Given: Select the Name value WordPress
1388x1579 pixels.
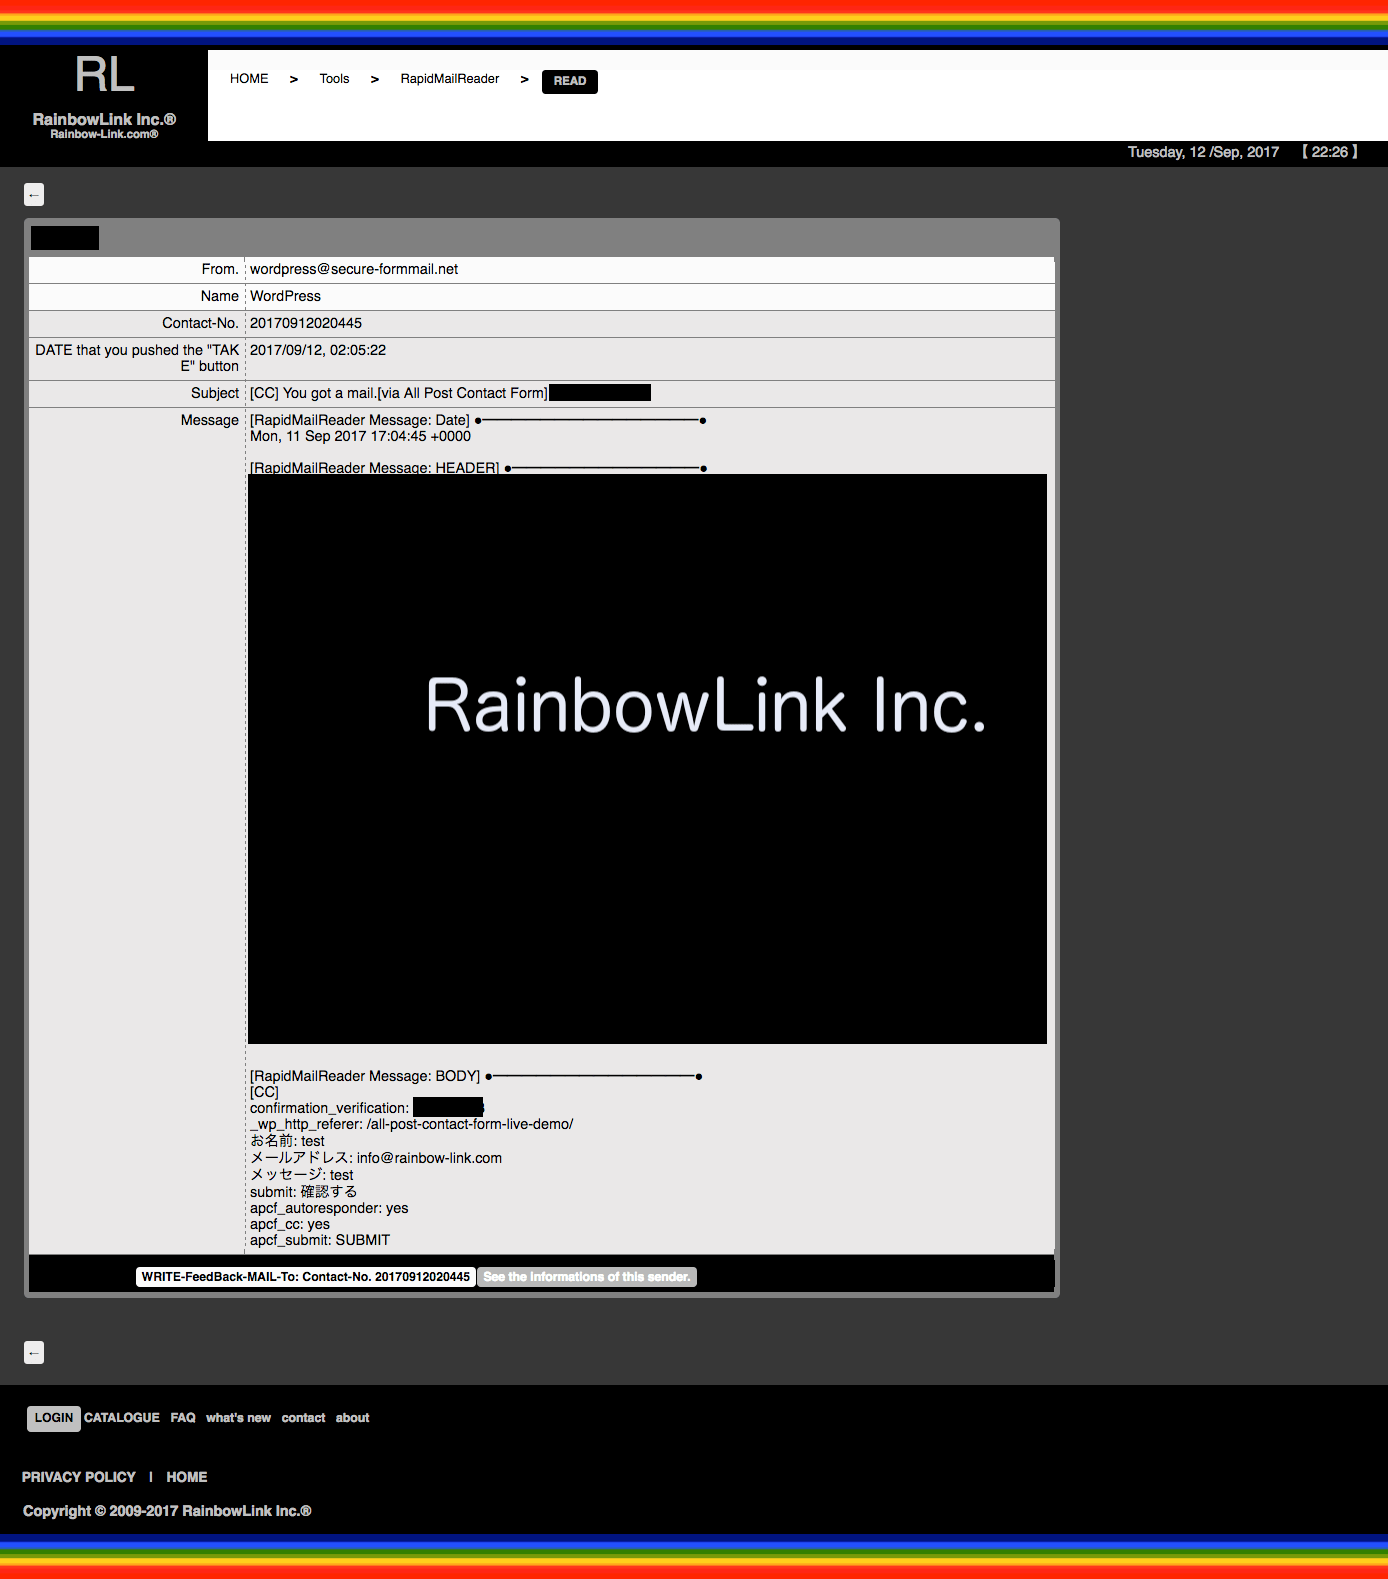Looking at the screenshot, I should point(285,296).
